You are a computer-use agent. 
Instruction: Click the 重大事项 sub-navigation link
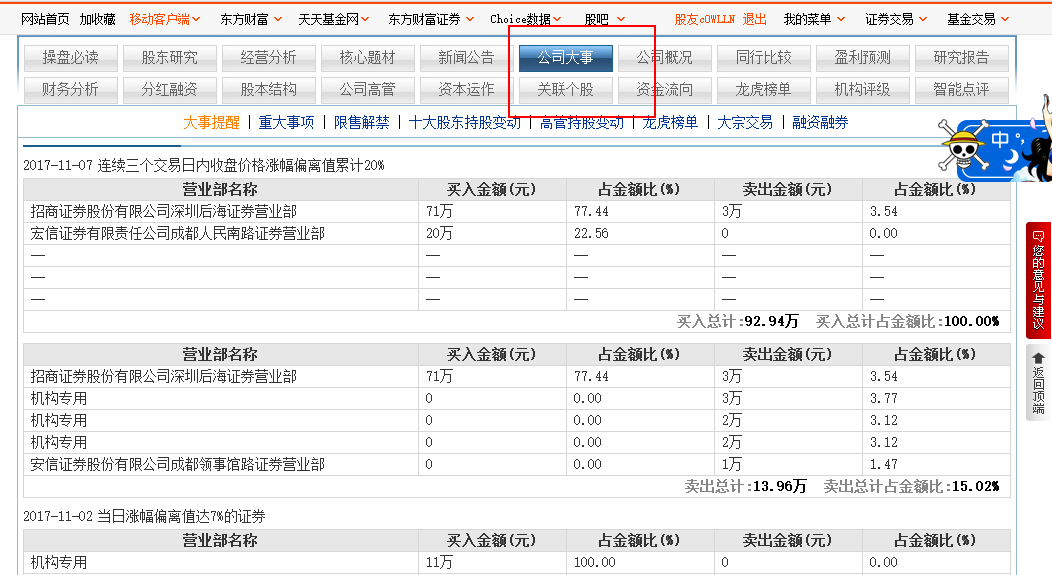point(286,123)
